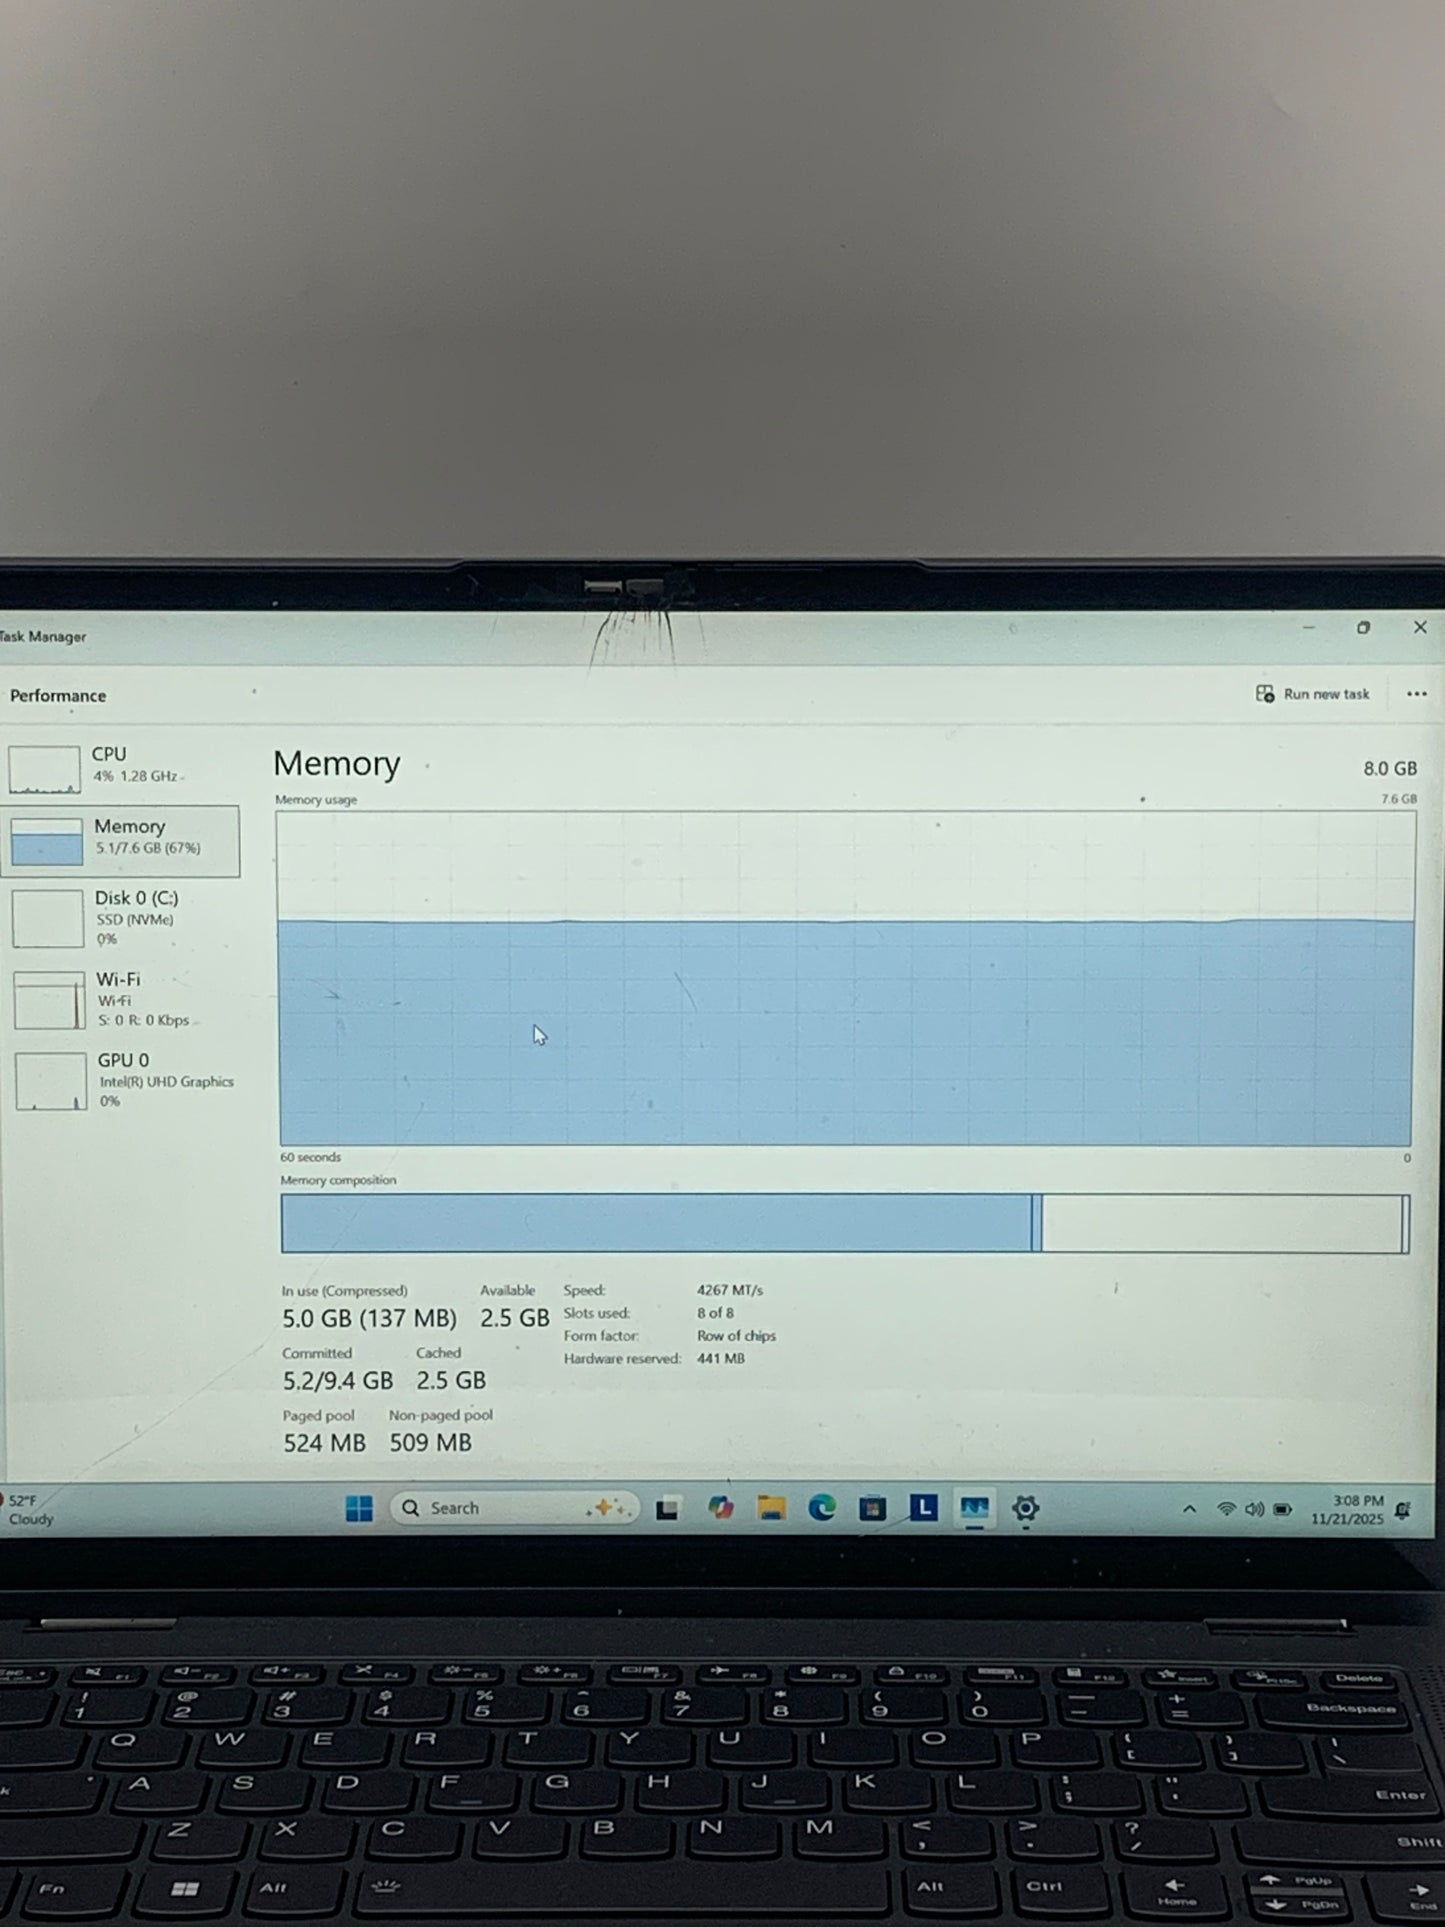Screen dimensions: 1445x1927
Task: Click the Non-paged pool 509 MB value
Action: click(431, 1443)
